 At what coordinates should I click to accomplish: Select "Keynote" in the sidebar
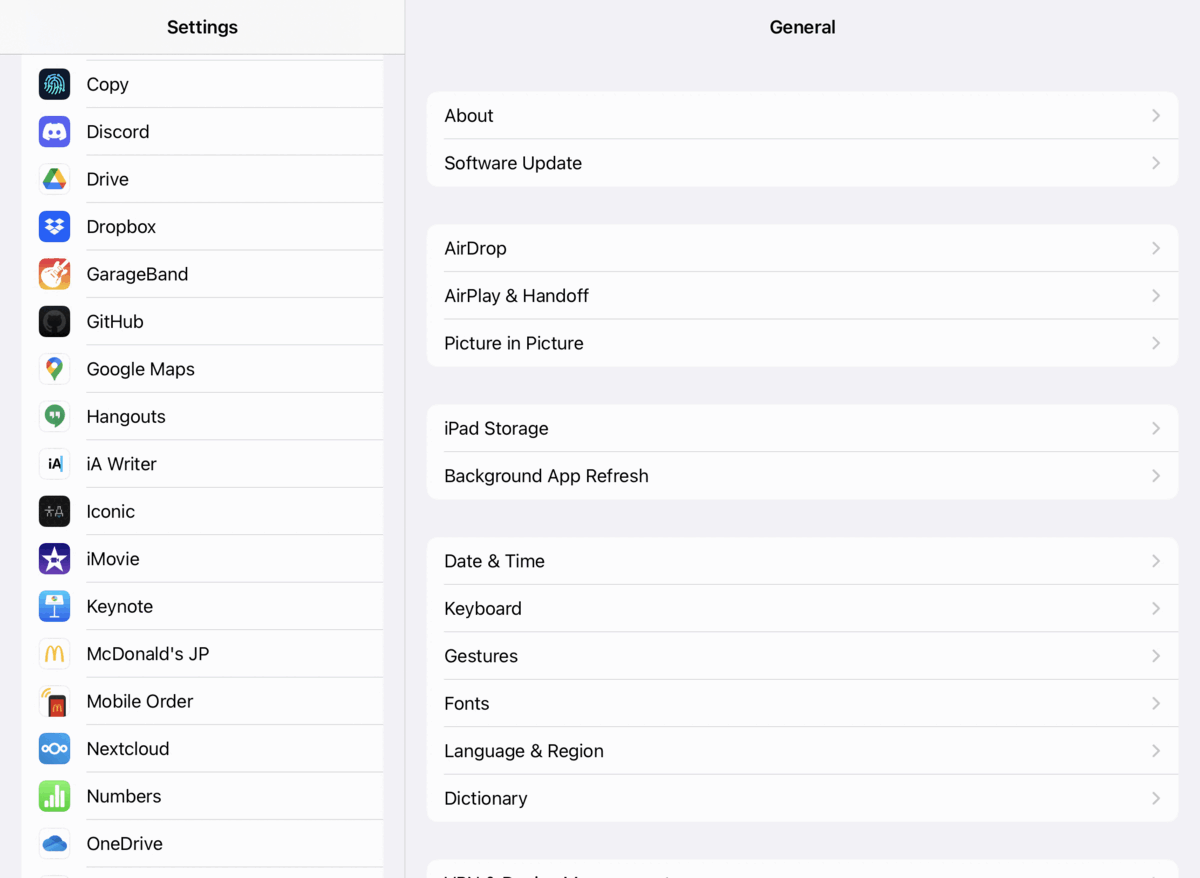[x=119, y=607]
